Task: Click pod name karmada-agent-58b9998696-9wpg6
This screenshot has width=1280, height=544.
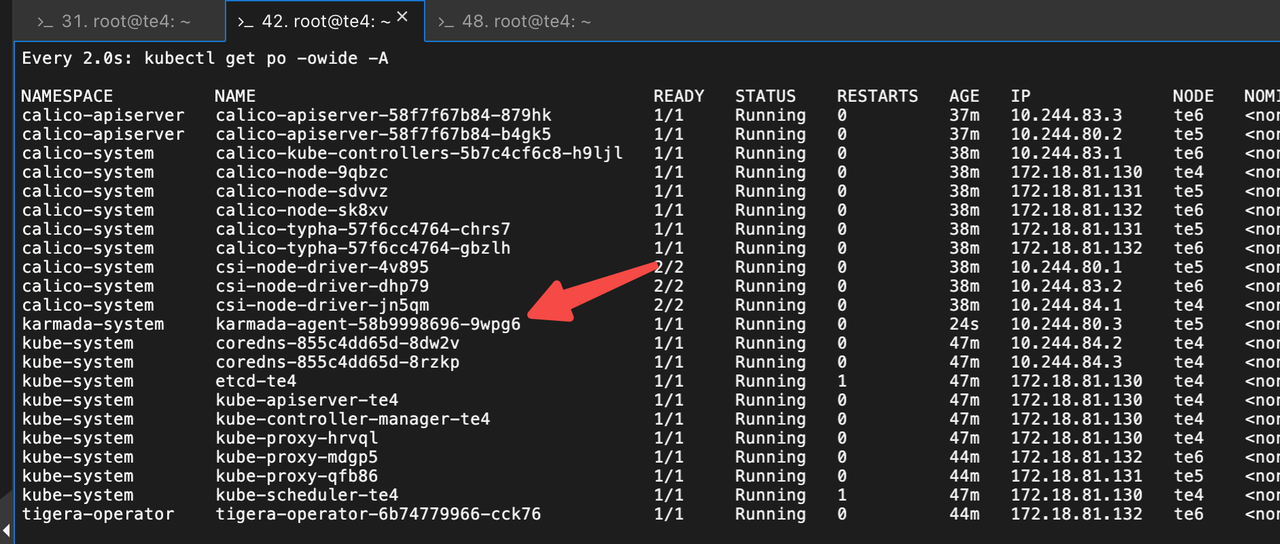Action: [368, 324]
